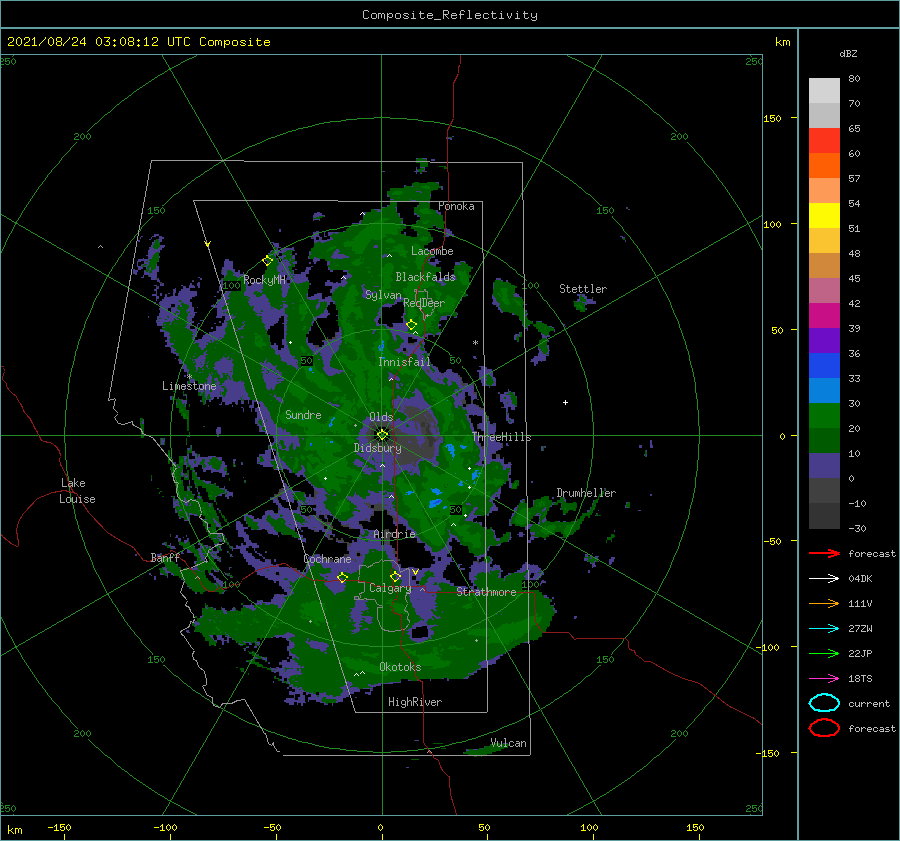
Task: Select the yellow diamond marker below RedDeer
Action: pos(412,325)
